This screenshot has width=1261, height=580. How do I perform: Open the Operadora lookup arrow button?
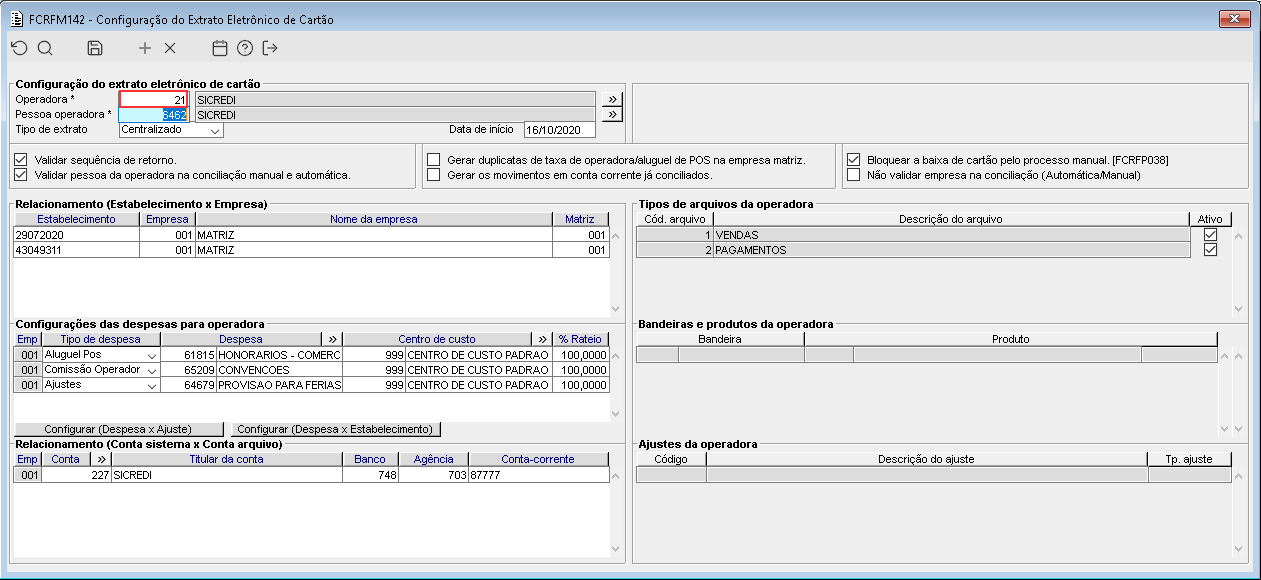pyautogui.click(x=612, y=100)
